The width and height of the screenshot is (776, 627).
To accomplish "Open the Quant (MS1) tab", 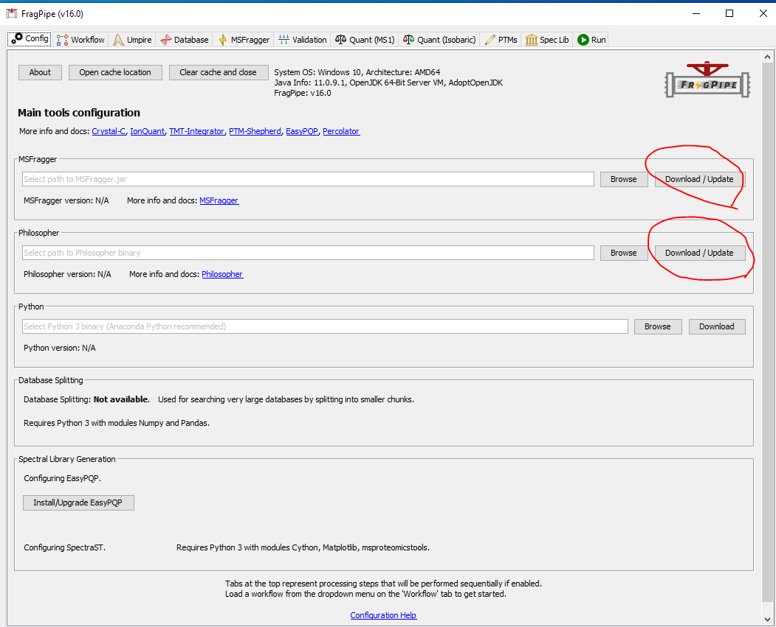I will [365, 40].
